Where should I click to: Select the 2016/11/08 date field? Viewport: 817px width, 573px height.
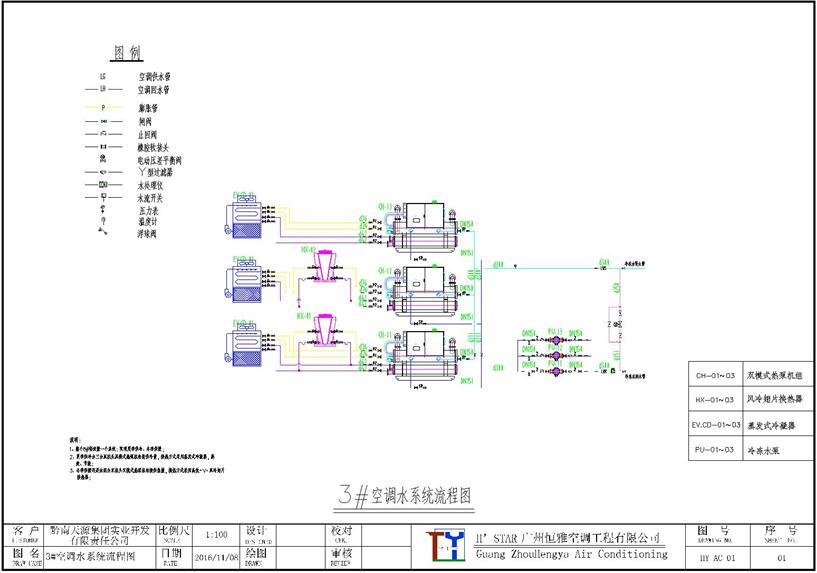(x=214, y=557)
